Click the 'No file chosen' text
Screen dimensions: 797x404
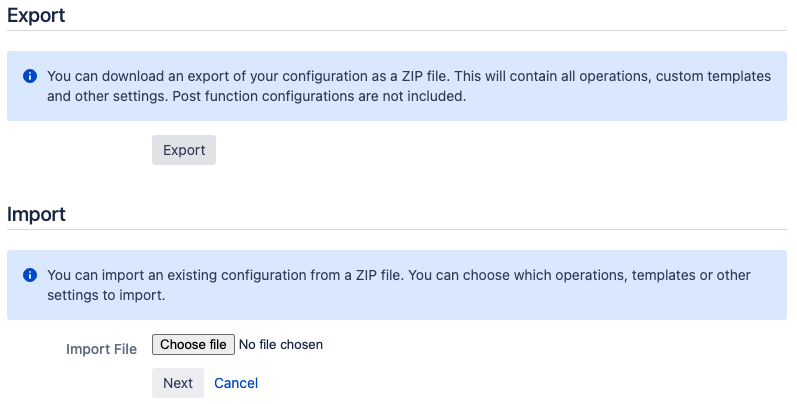coord(281,345)
